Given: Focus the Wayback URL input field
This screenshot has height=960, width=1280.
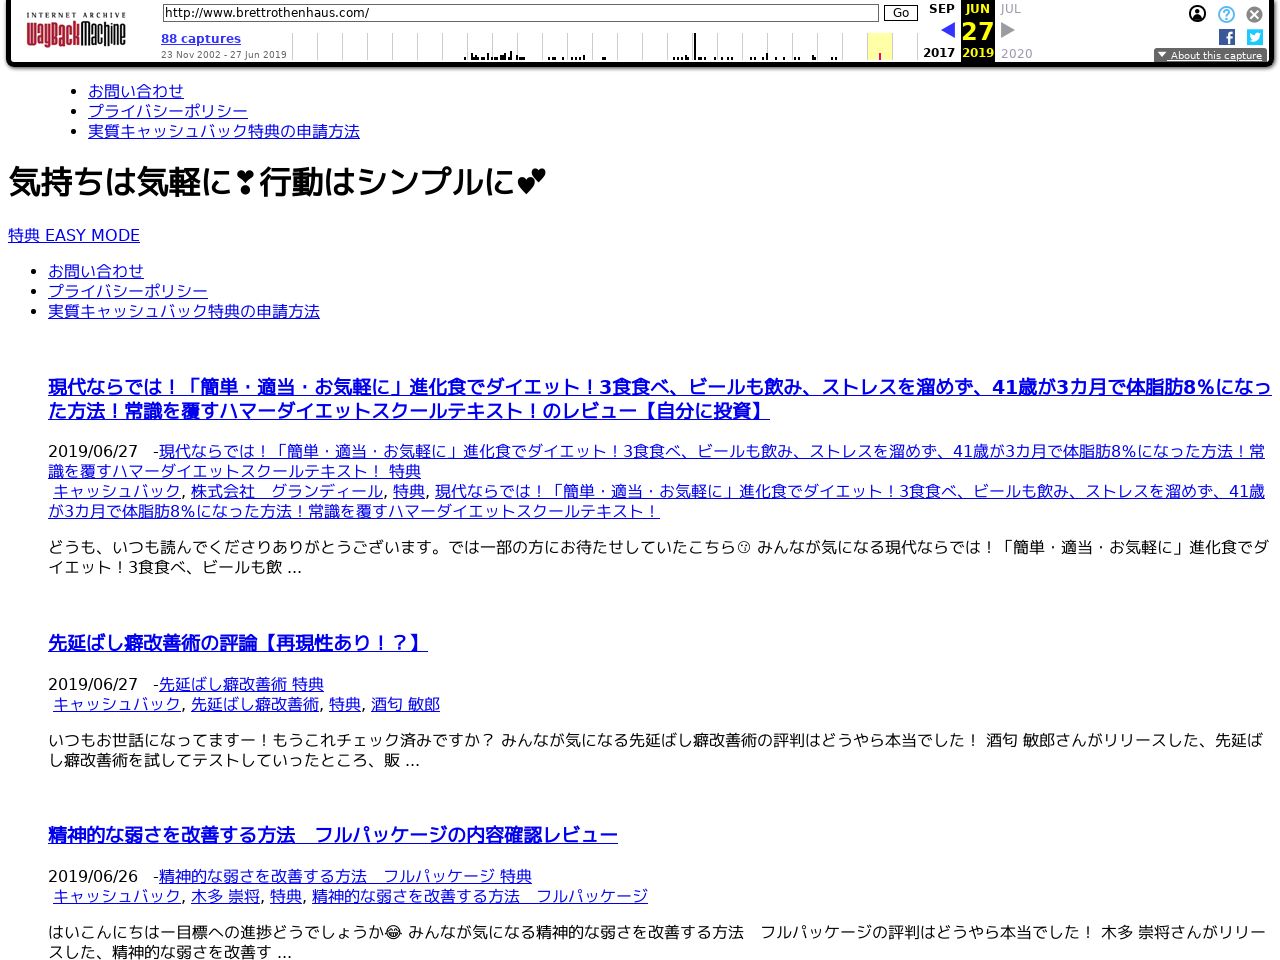Looking at the screenshot, I should [520, 13].
